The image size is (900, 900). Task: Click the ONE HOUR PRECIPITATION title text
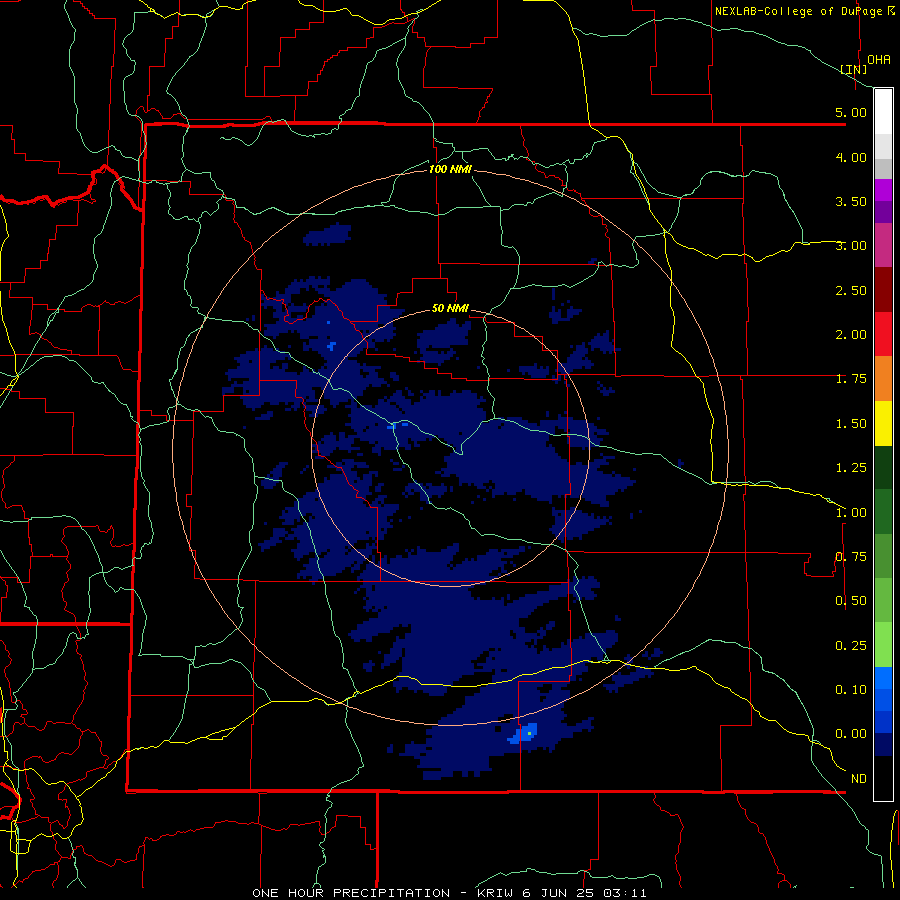pos(351,893)
